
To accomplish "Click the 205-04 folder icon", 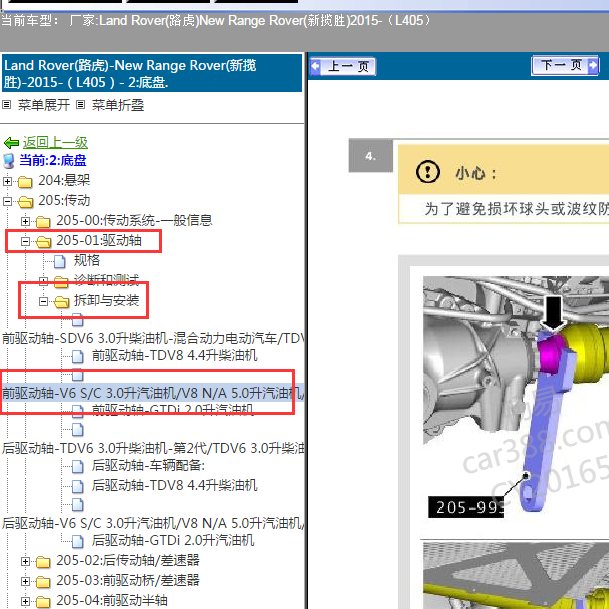I will pos(43,602).
